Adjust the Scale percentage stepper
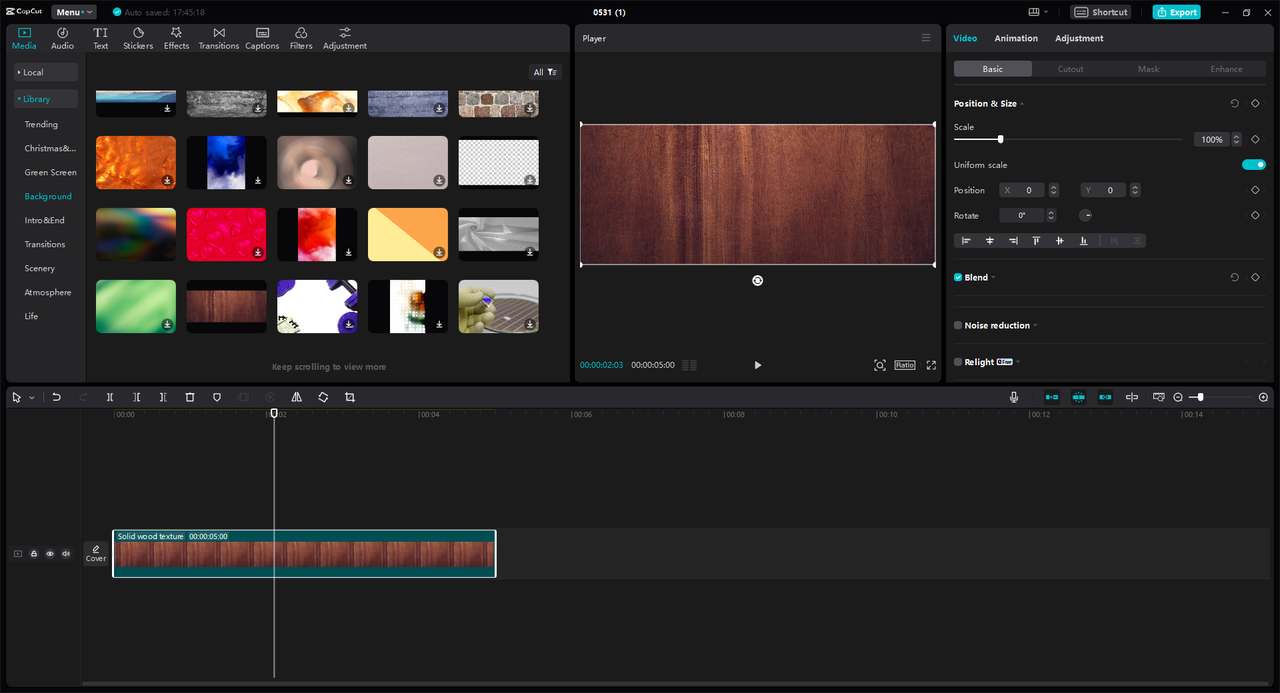The height and width of the screenshot is (693, 1280). click(1237, 139)
